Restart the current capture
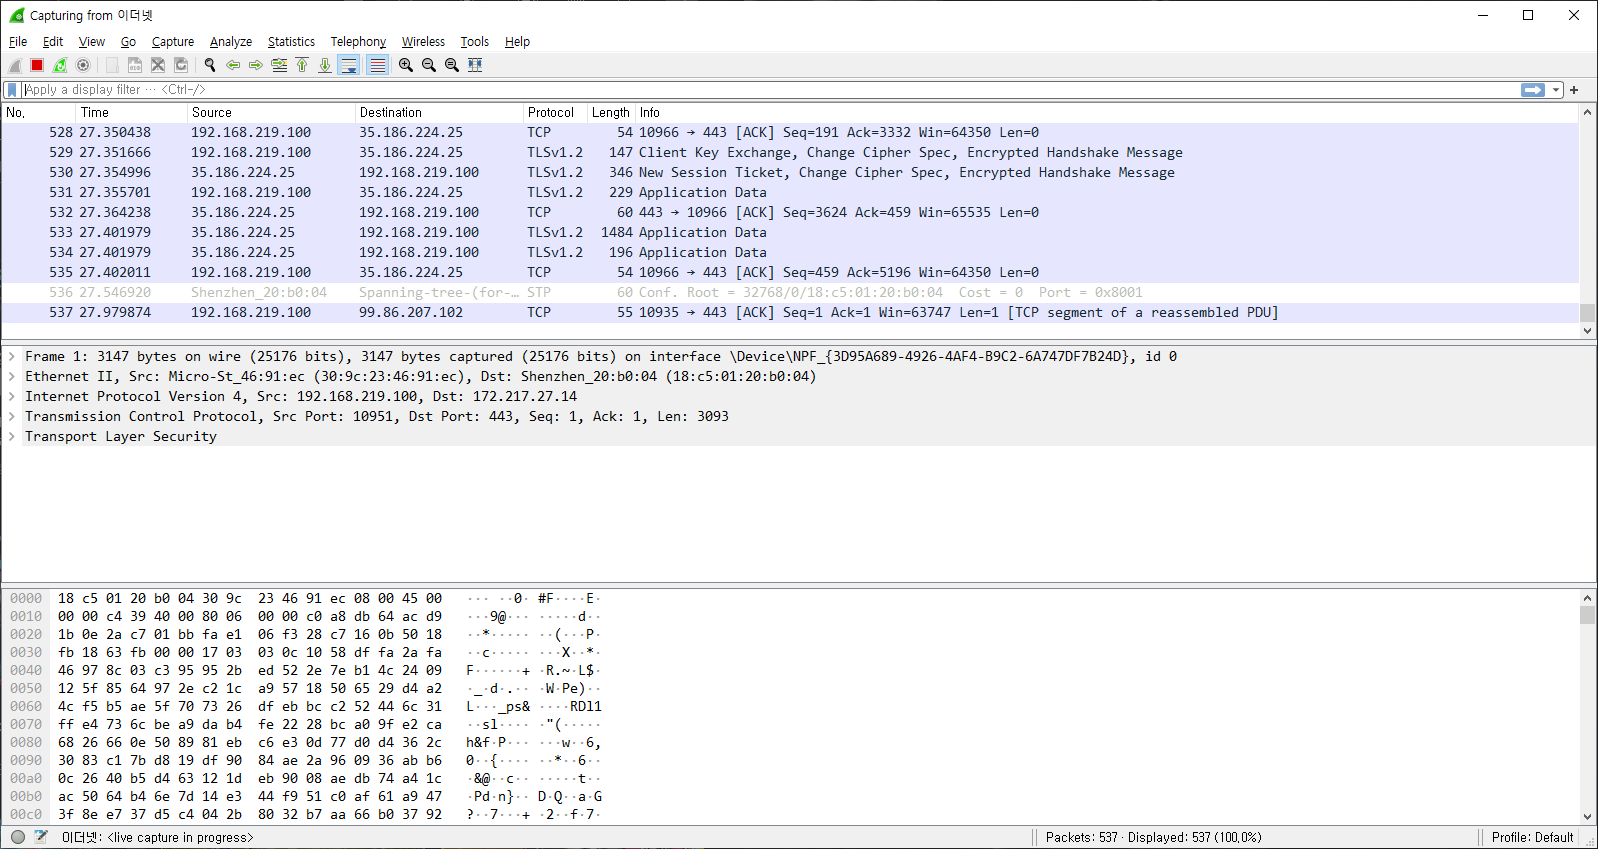Image resolution: width=1598 pixels, height=849 pixels. (x=60, y=65)
